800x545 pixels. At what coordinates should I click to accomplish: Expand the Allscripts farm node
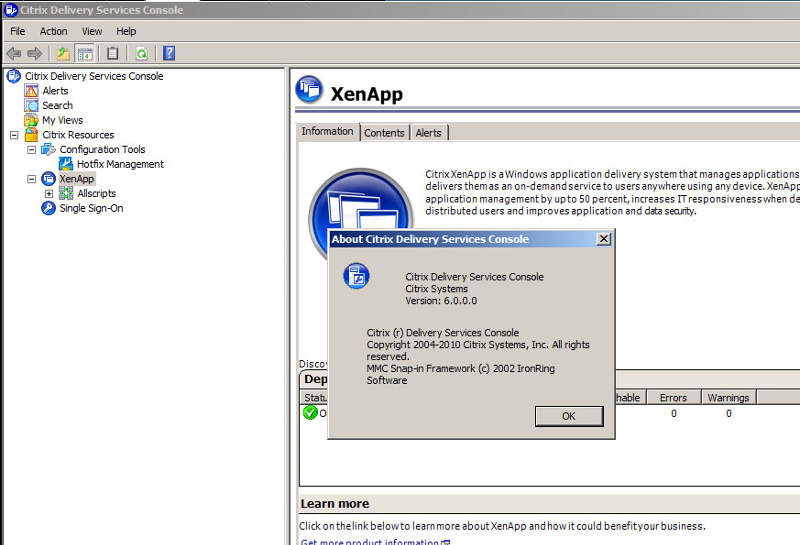point(49,194)
